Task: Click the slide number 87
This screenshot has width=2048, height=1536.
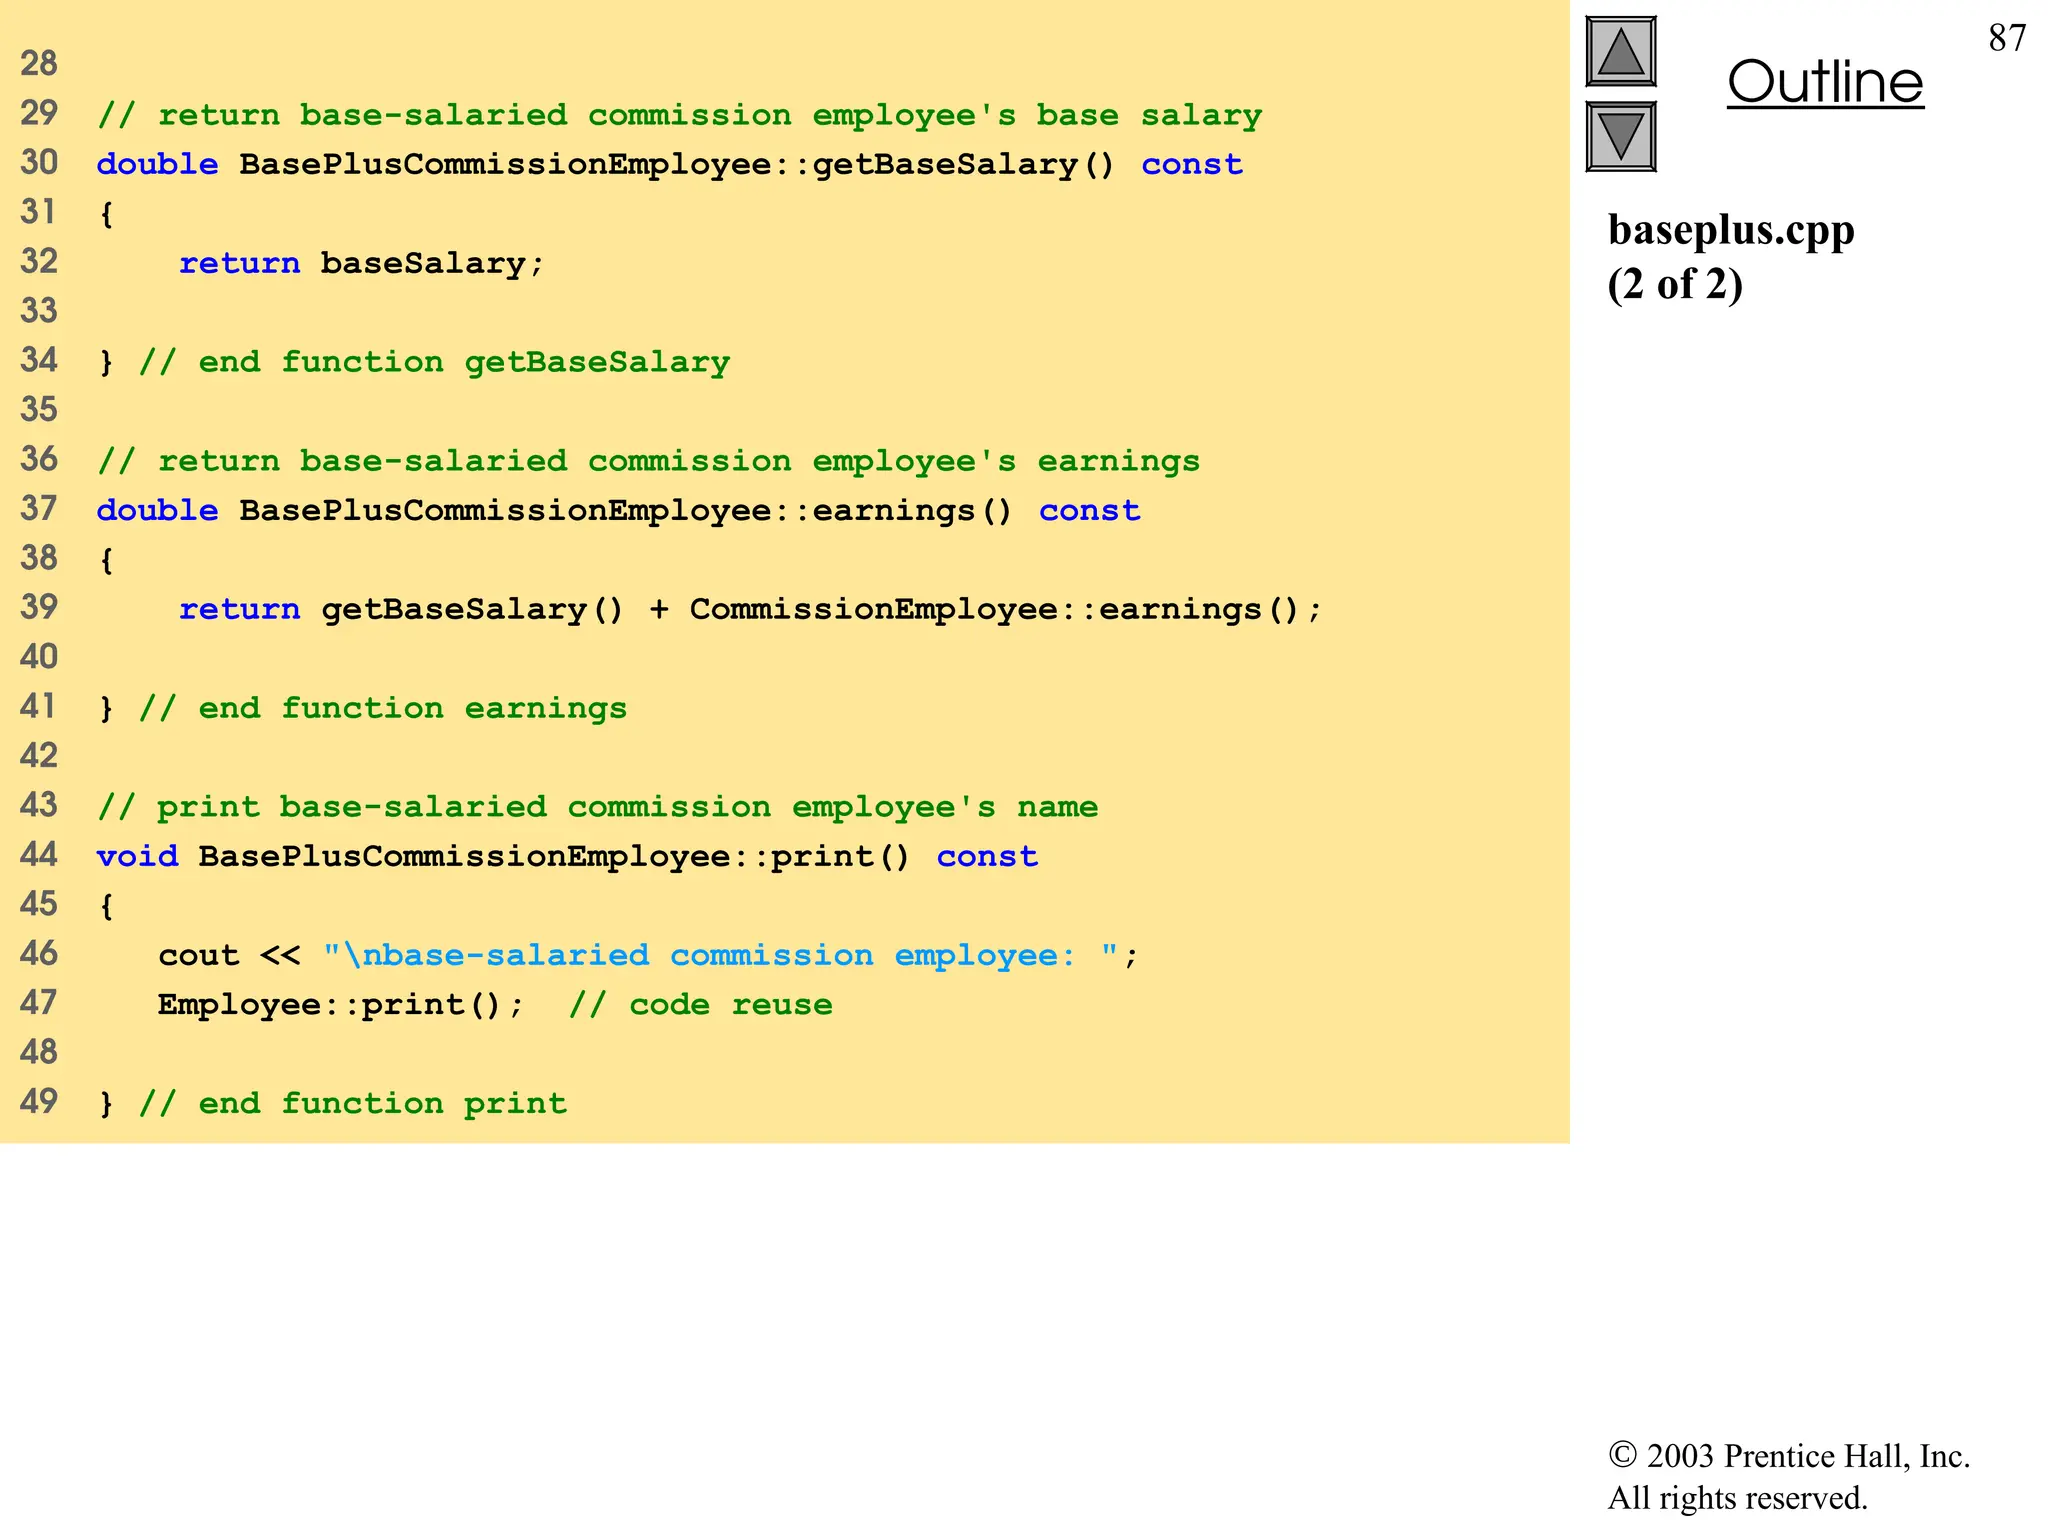Action: [2006, 38]
